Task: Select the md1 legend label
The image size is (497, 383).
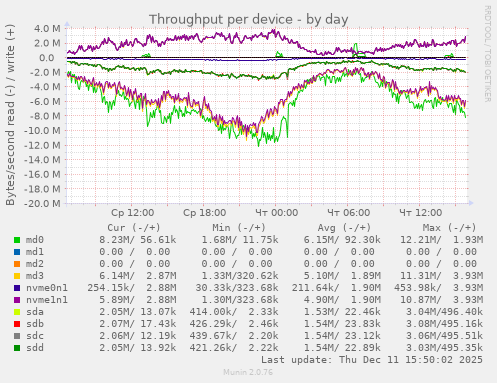Action: [x=35, y=252]
